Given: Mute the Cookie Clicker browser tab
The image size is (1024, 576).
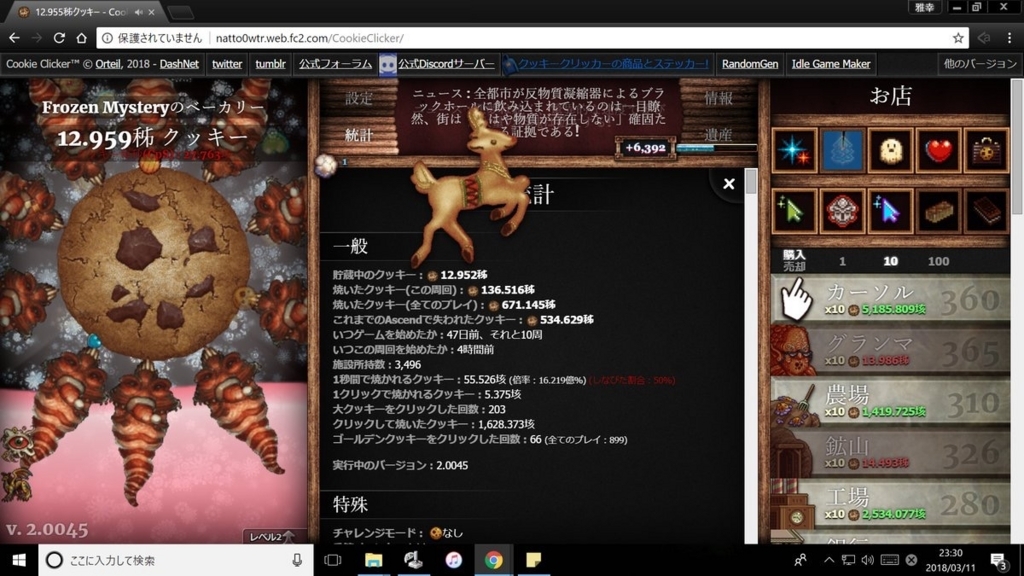Looking at the screenshot, I should coord(138,12).
